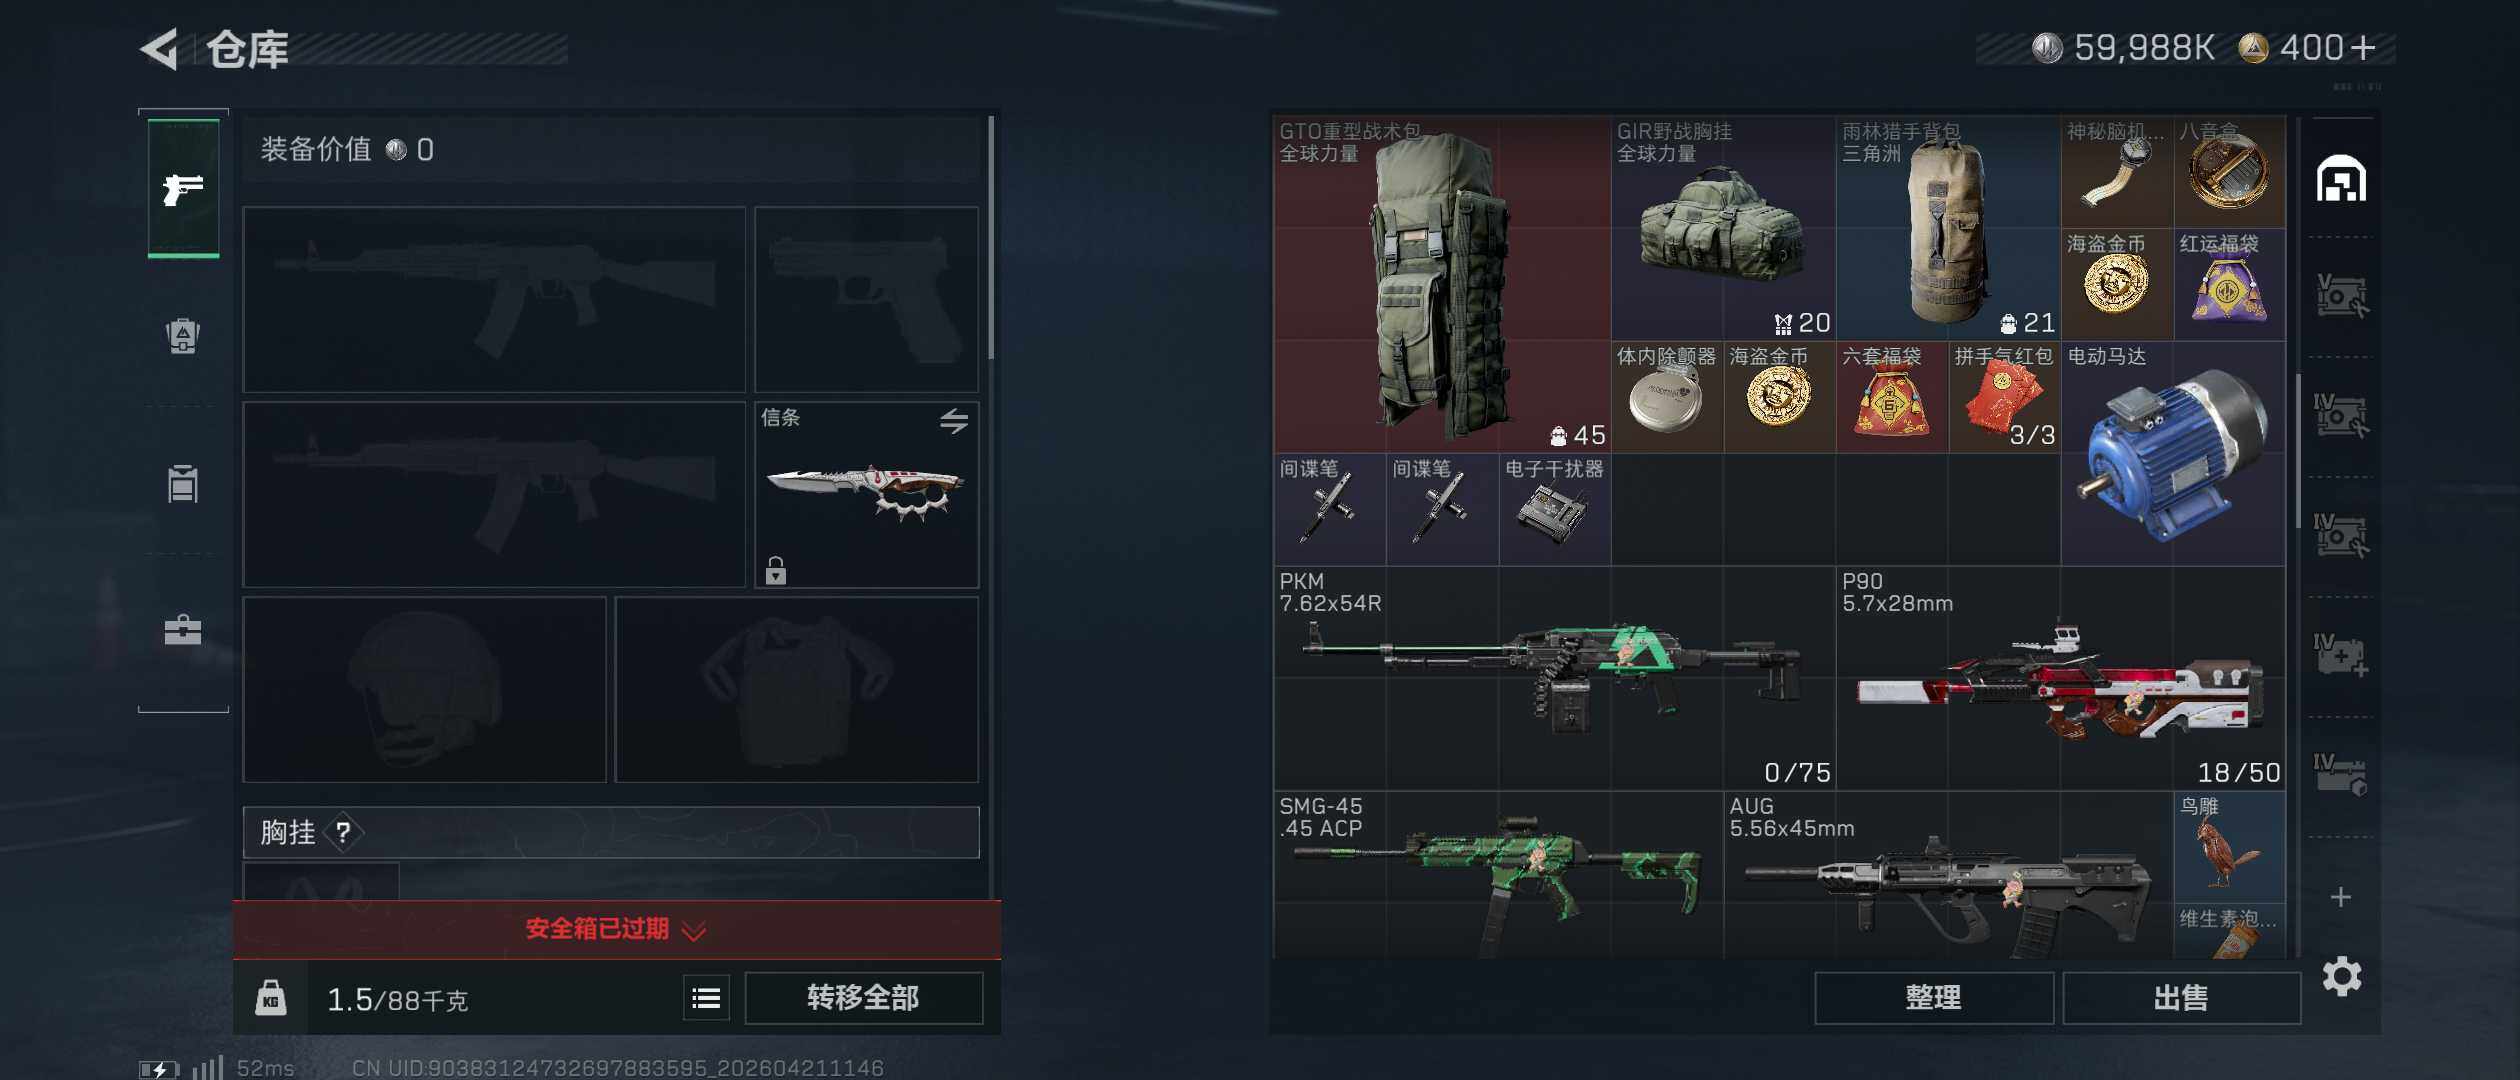Select the weapon loadout tab with pistol icon
Screen dimensions: 2520x1080
click(x=183, y=188)
